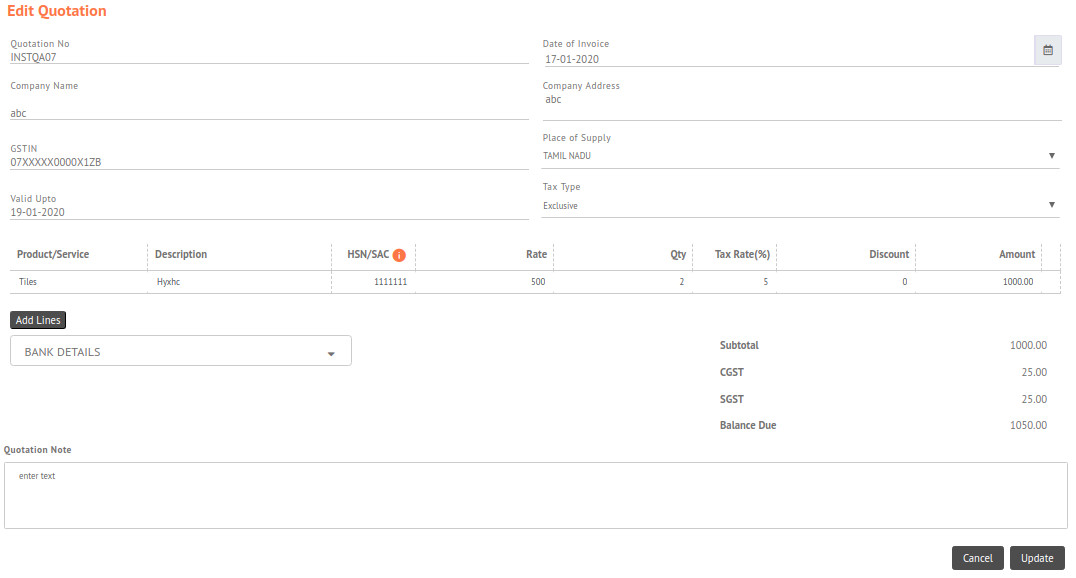Expand the Tax Type dropdown arrow
The width and height of the screenshot is (1076, 578).
coord(1051,205)
